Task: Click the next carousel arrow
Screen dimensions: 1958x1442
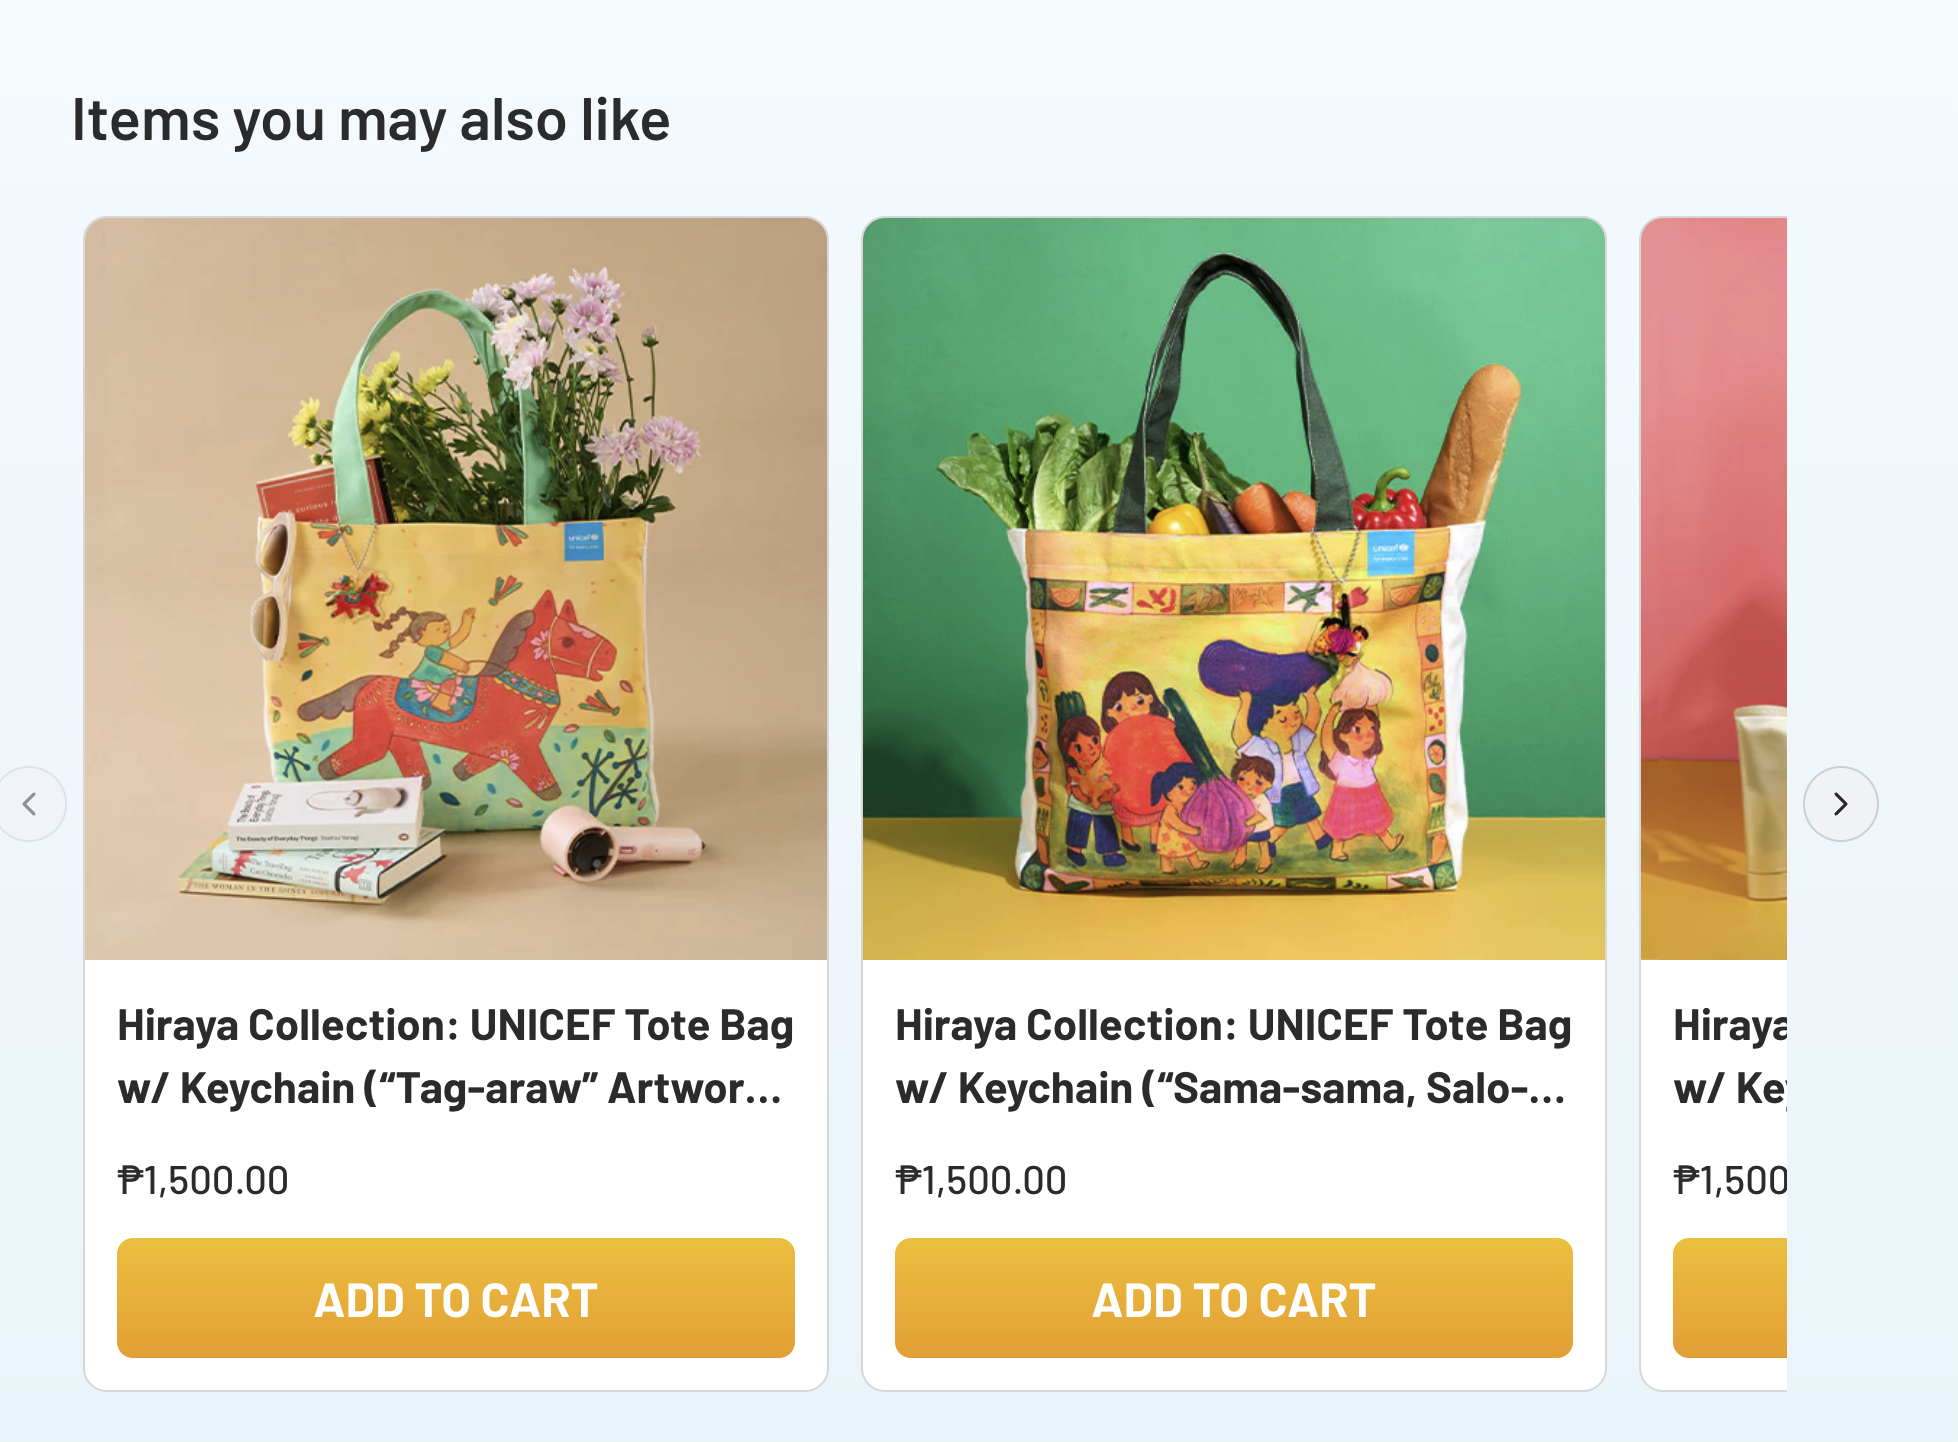Action: point(1840,804)
